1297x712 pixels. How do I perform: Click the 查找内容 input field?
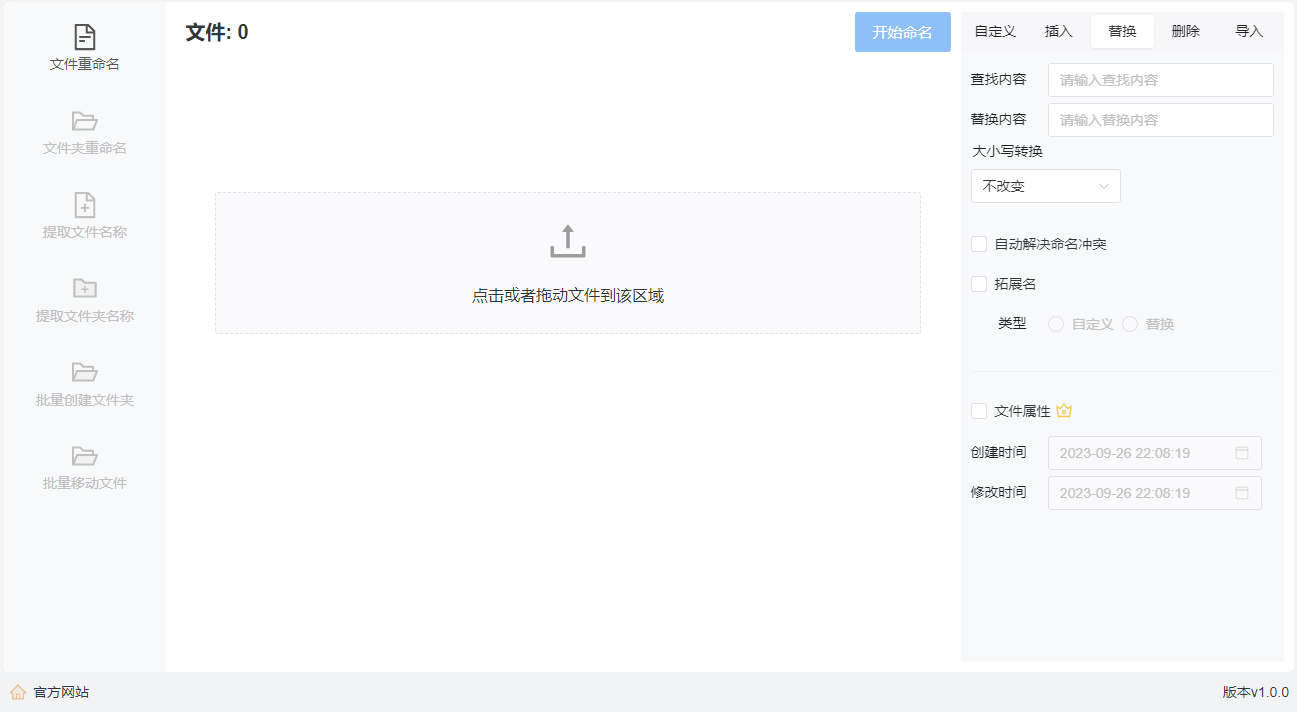pyautogui.click(x=1160, y=80)
